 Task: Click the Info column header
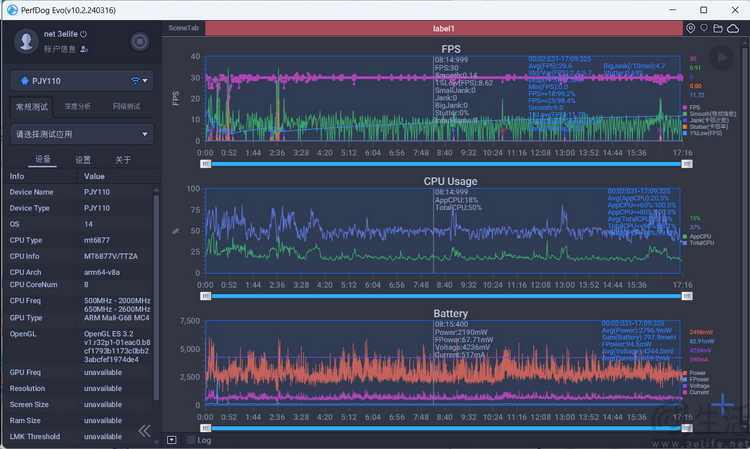[17, 176]
